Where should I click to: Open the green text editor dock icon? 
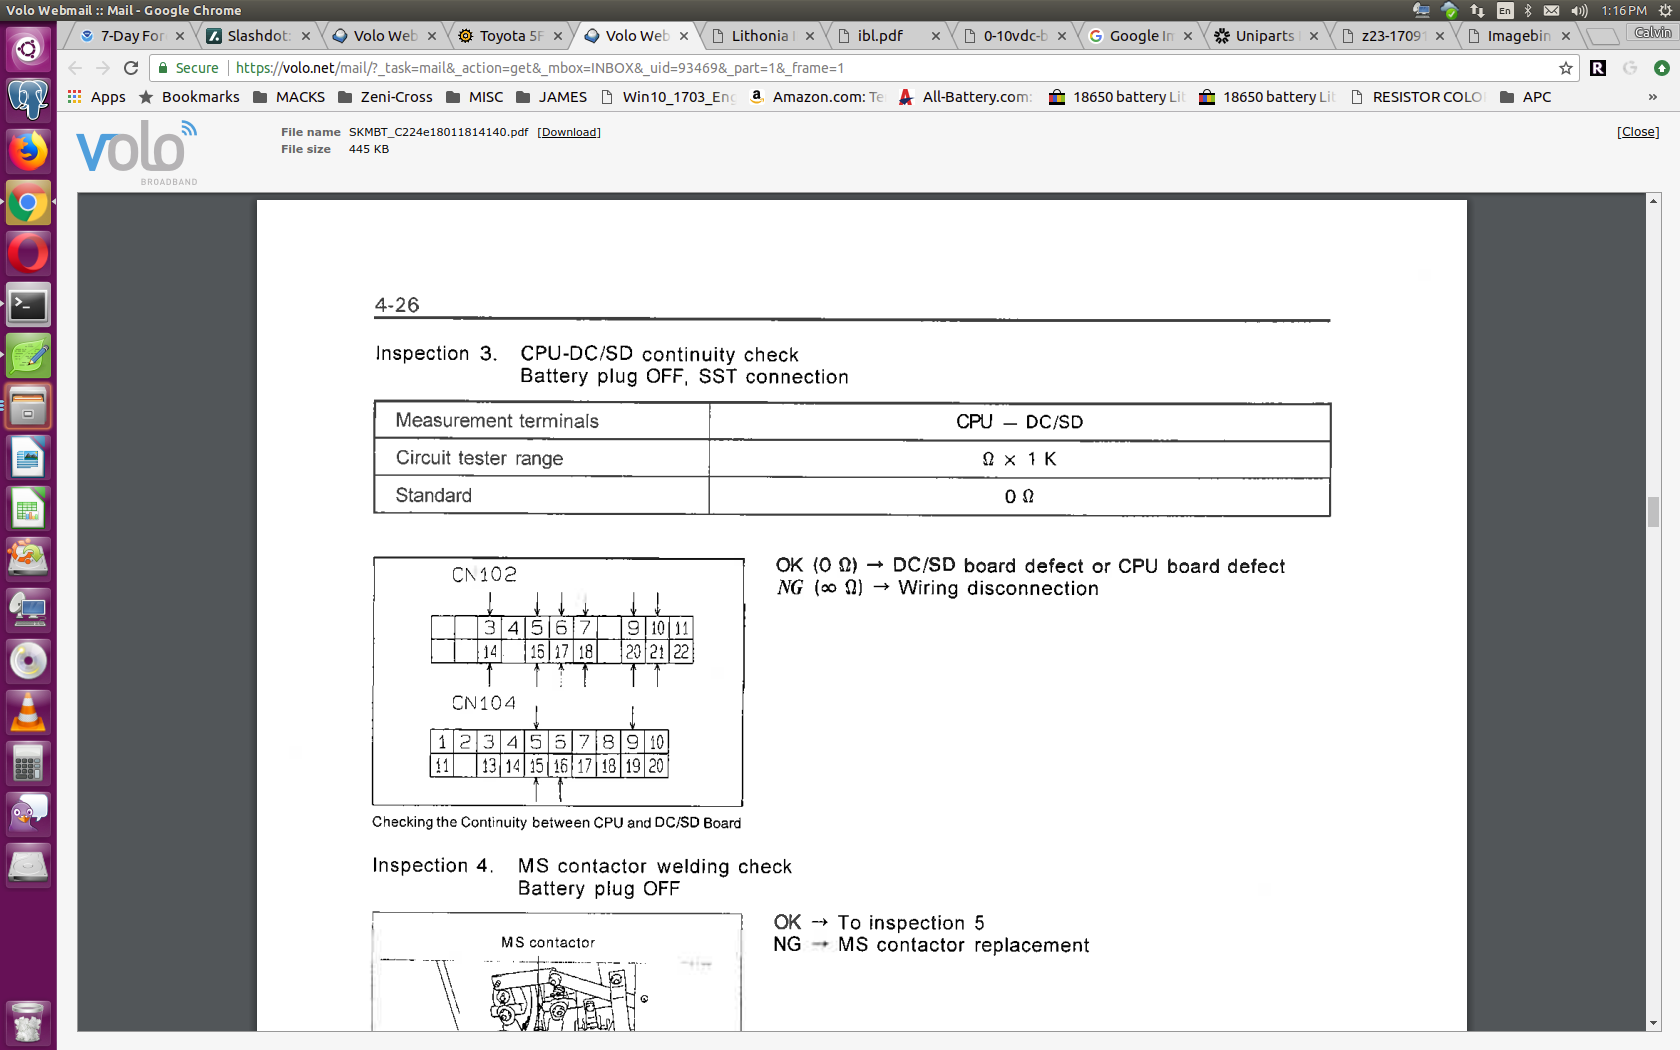[x=28, y=356]
